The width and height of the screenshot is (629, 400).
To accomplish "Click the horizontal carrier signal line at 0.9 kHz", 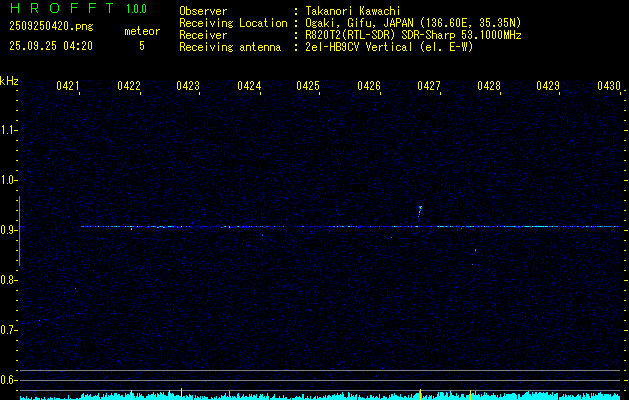I will click(x=351, y=227).
